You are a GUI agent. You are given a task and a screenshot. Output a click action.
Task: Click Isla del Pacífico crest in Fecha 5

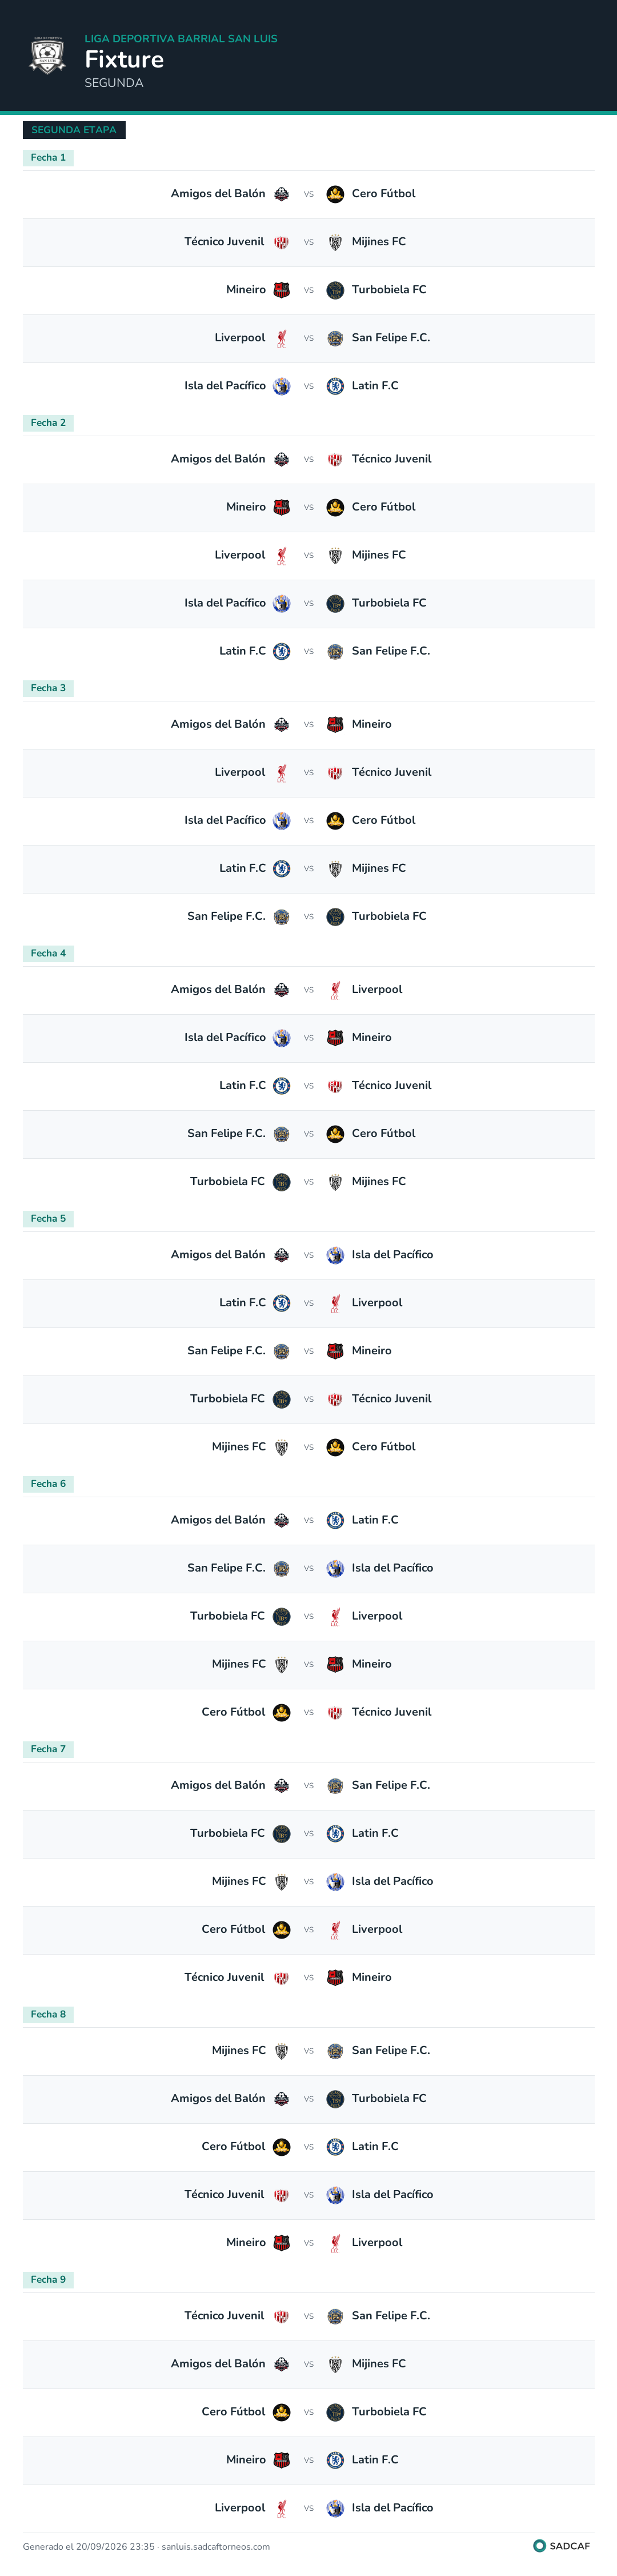coord(335,1255)
